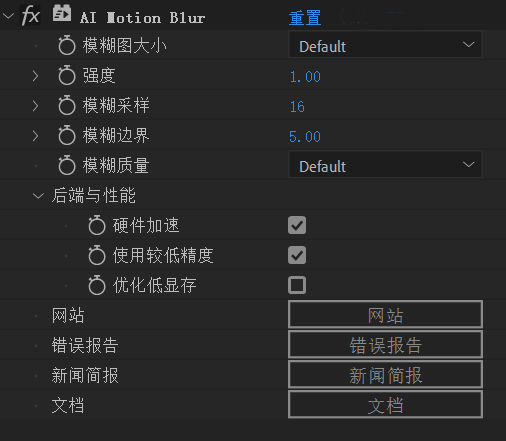Open the 模糊质量 Default dropdown
Screen dimensions: 506x441
(x=385, y=165)
